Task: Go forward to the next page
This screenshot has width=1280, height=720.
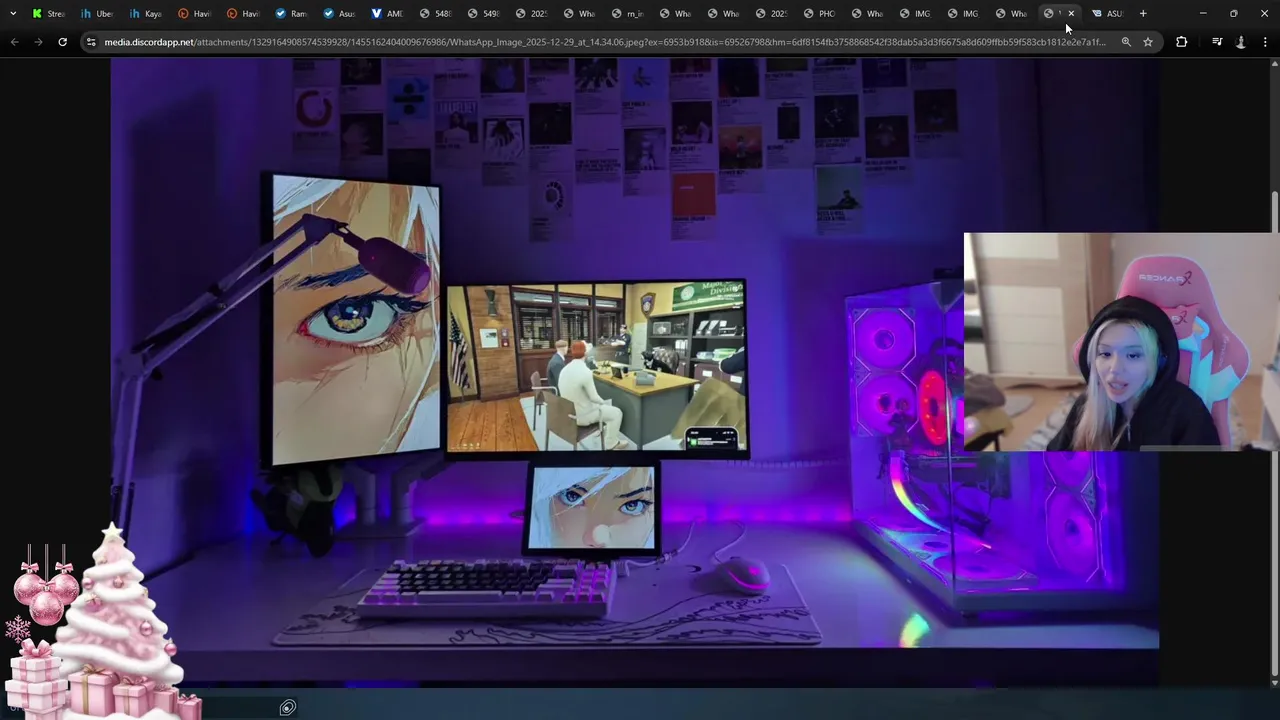Action: [38, 42]
